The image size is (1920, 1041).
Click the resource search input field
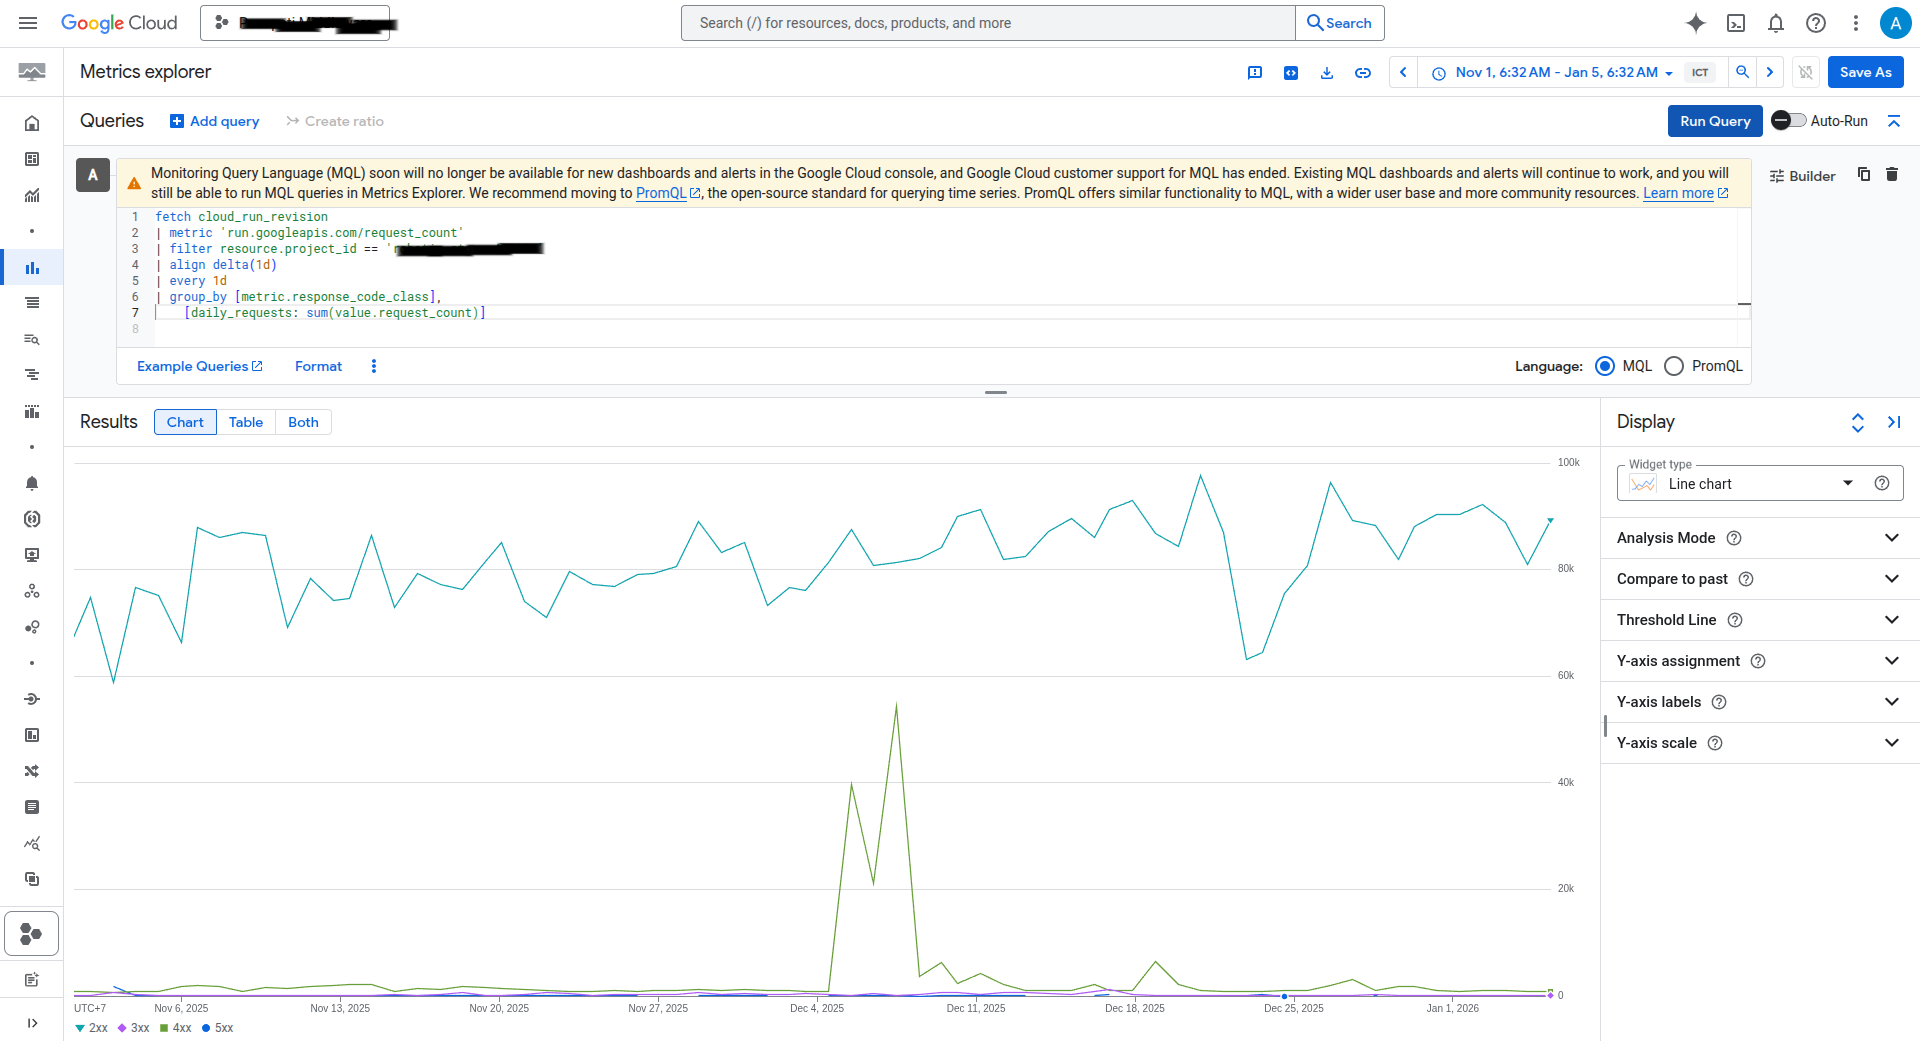coord(988,23)
